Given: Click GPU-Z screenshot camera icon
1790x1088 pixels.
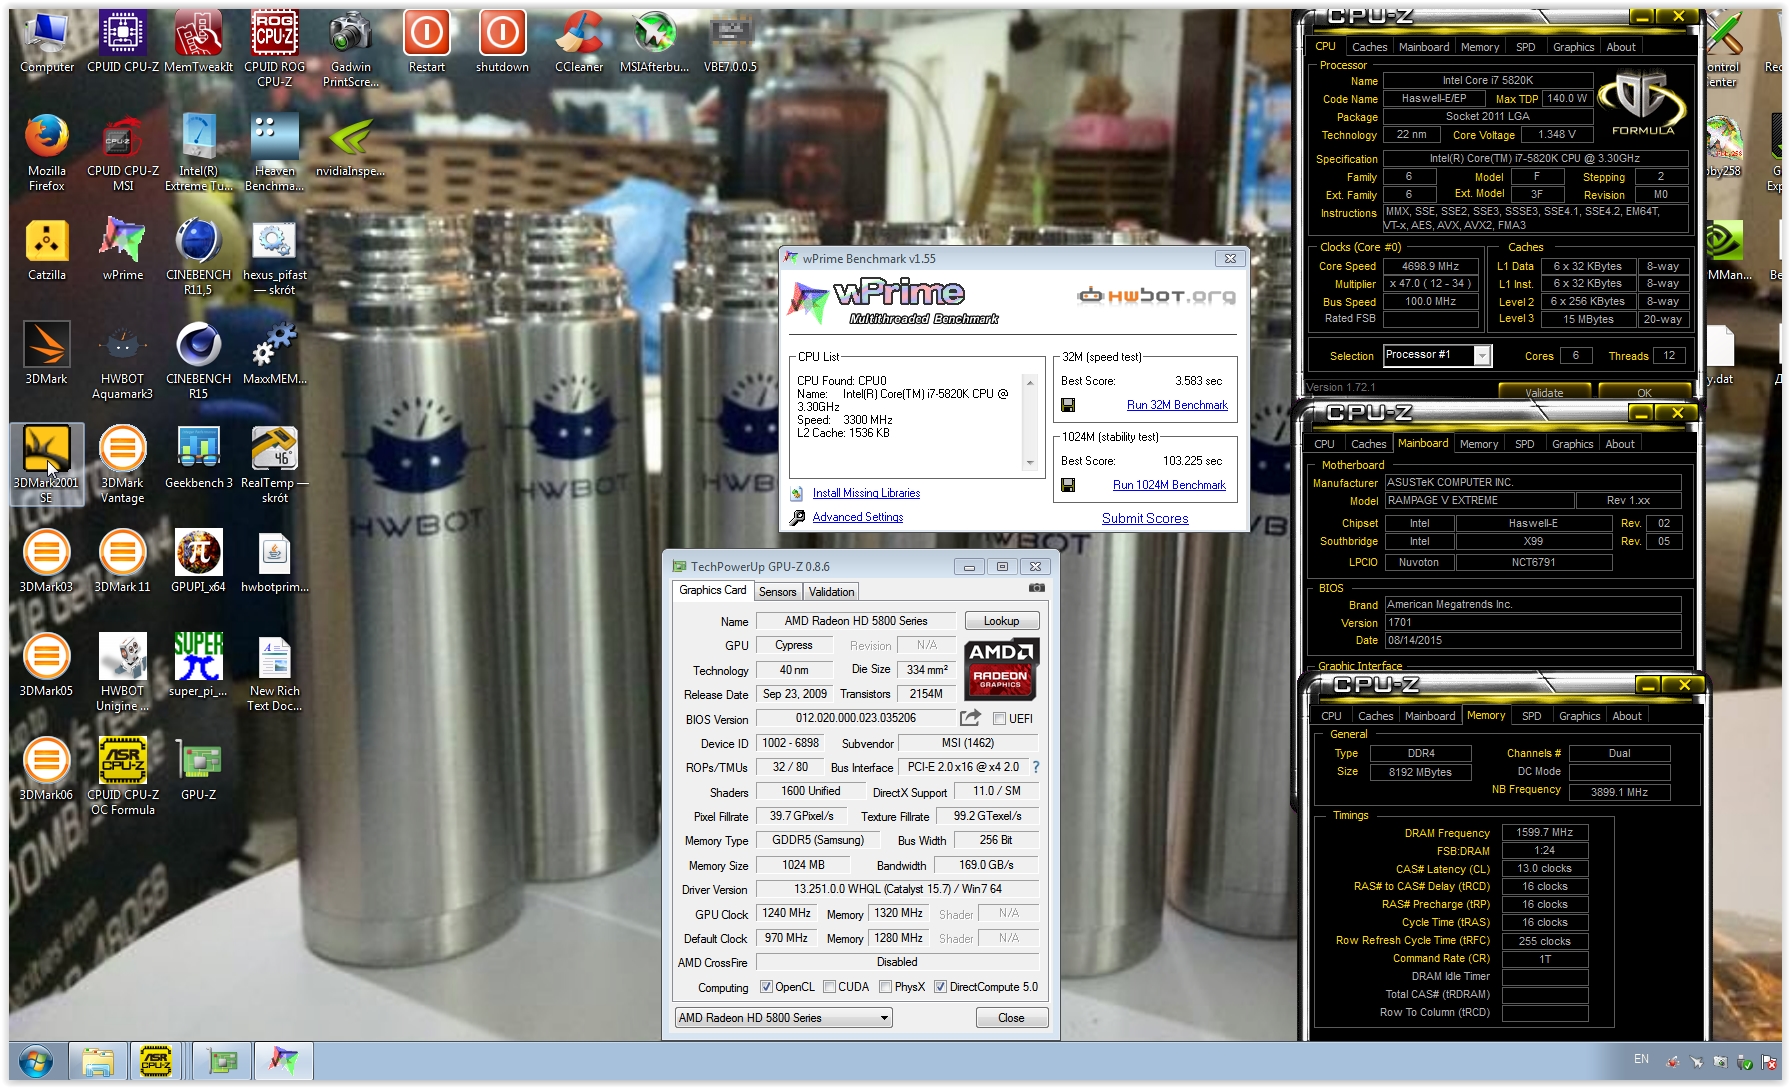Looking at the screenshot, I should pos(1037,588).
